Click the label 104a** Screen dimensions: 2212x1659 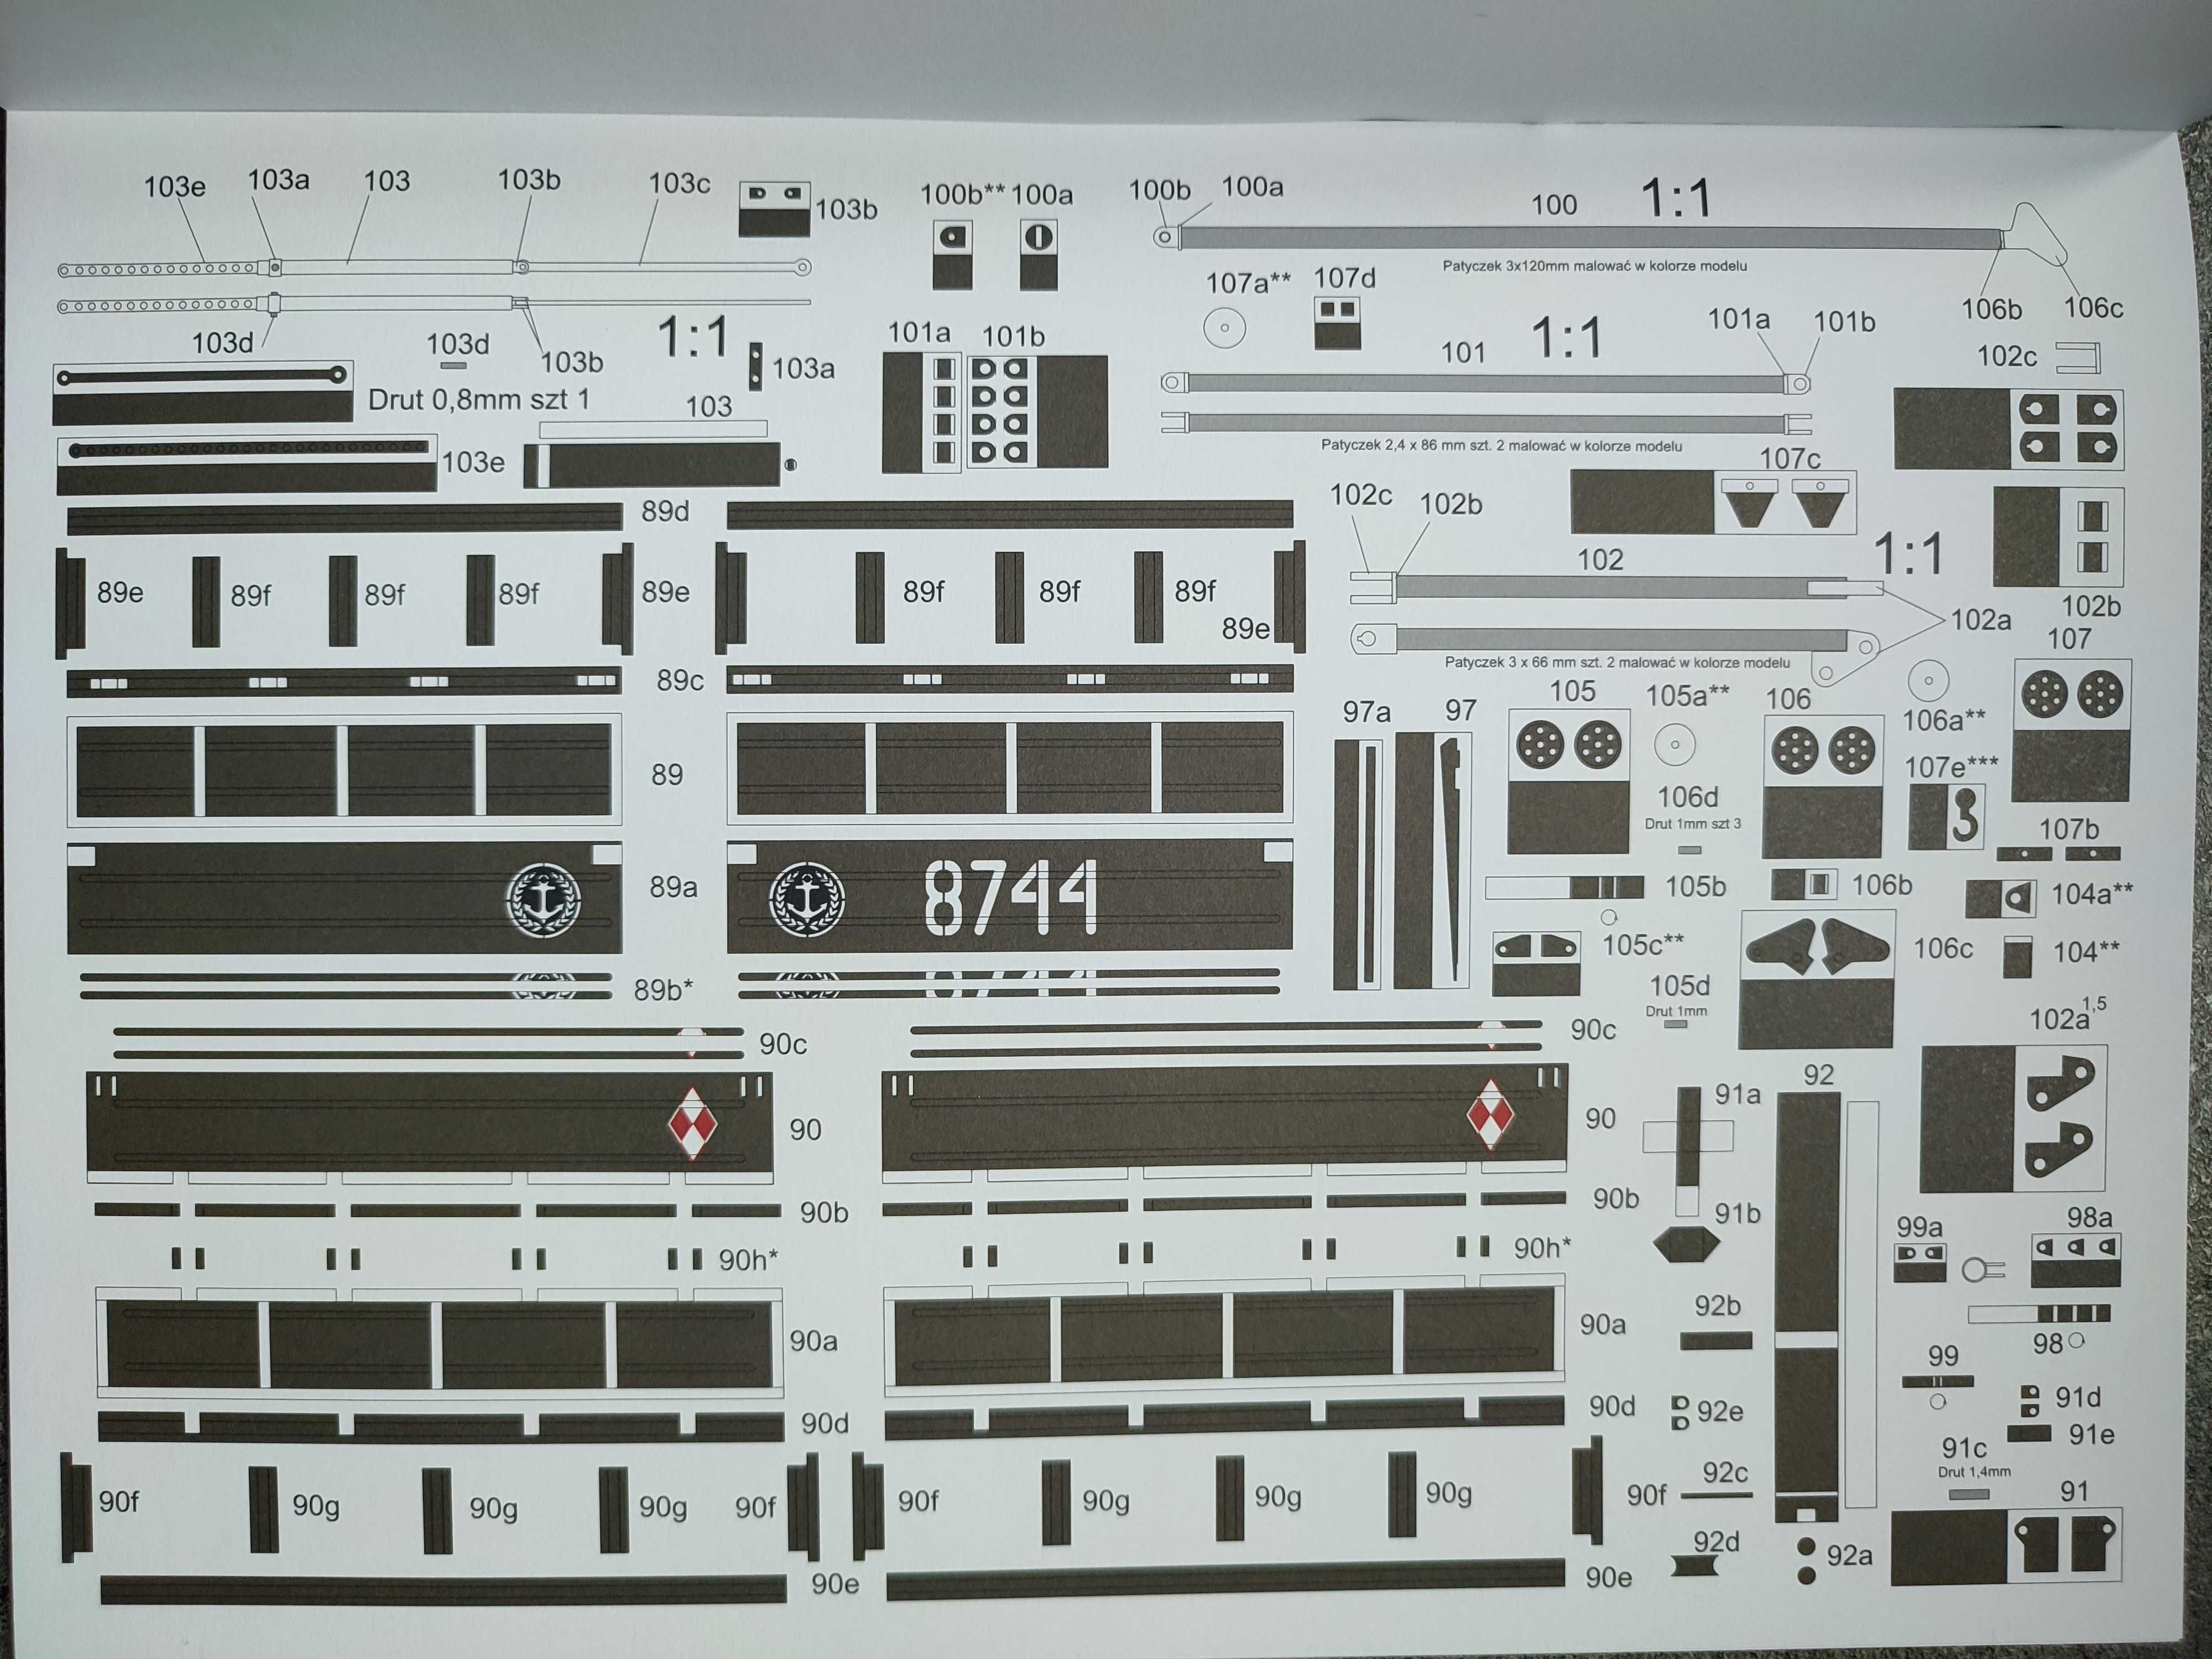2092,894
